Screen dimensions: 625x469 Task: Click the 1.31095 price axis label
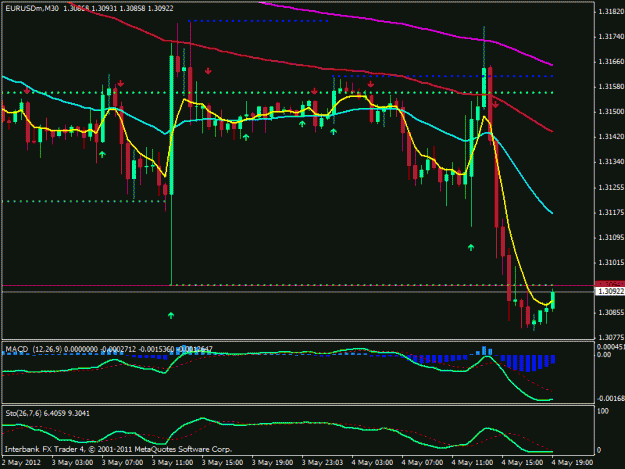[611, 237]
